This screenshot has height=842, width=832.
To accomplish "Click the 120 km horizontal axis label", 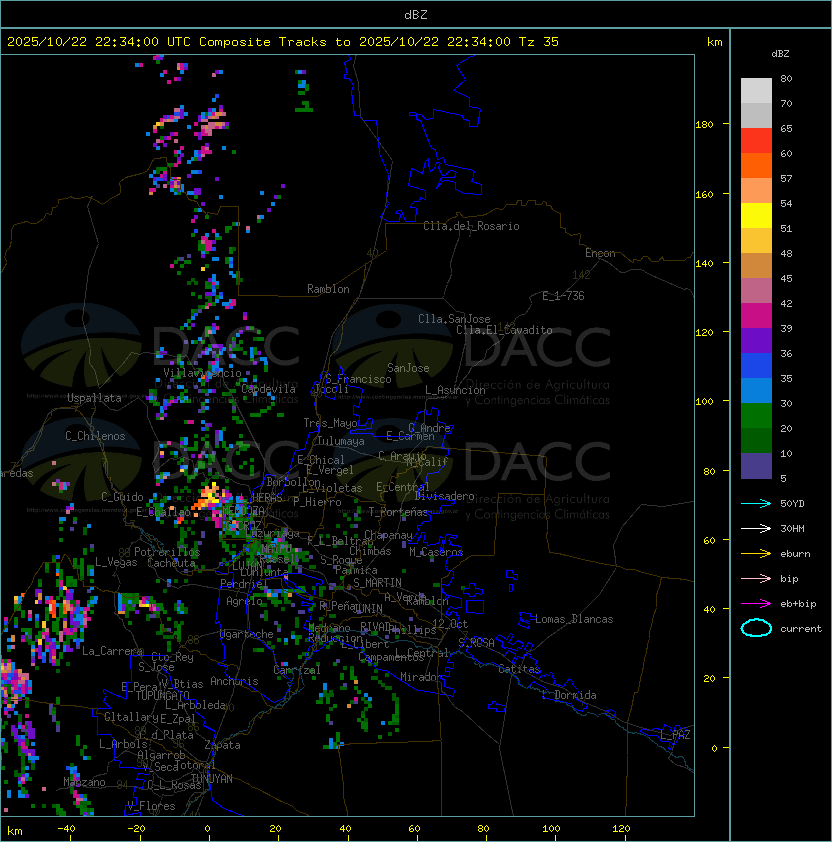I will coord(621,829).
